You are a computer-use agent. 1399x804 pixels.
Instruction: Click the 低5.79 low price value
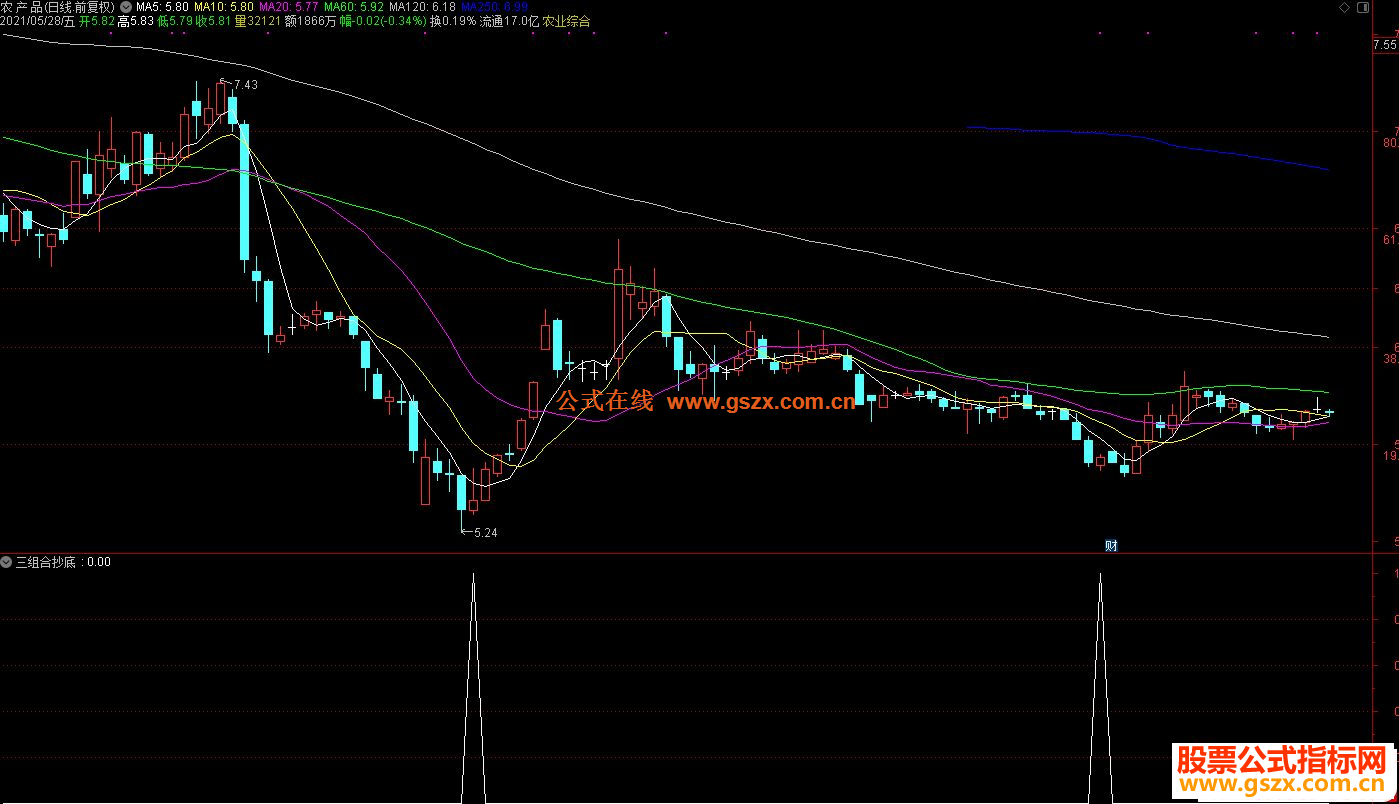(x=175, y=20)
